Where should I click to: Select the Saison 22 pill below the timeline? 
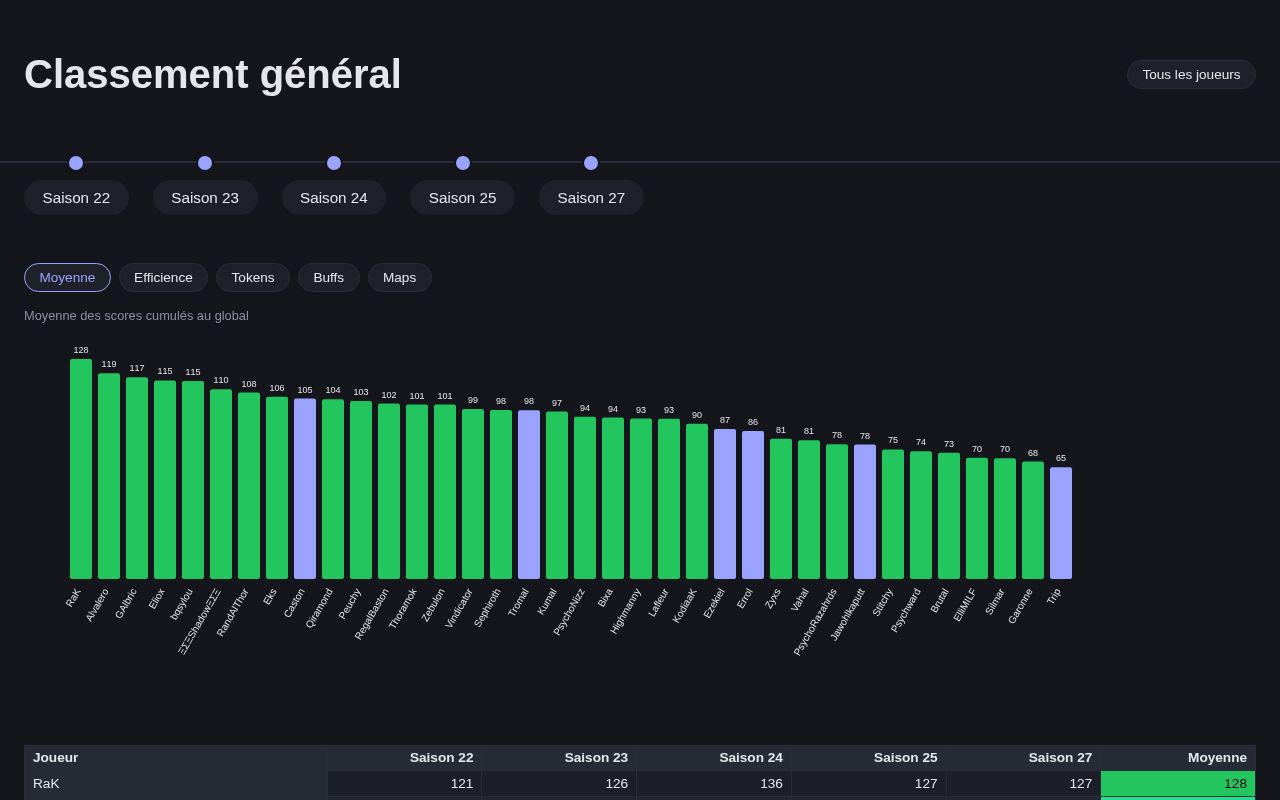[x=76, y=198]
